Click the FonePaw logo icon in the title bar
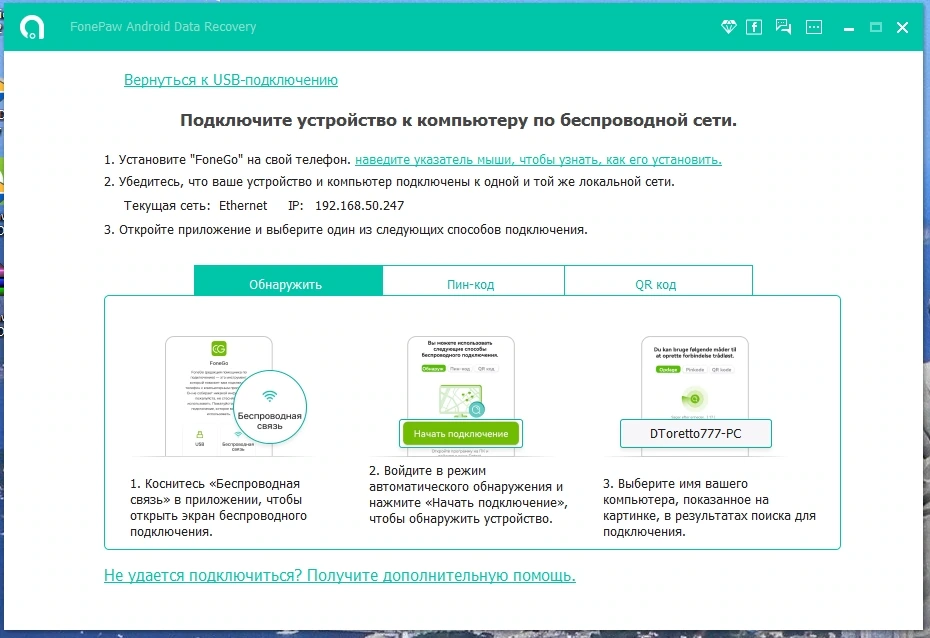The height and width of the screenshot is (638, 930). (31, 27)
